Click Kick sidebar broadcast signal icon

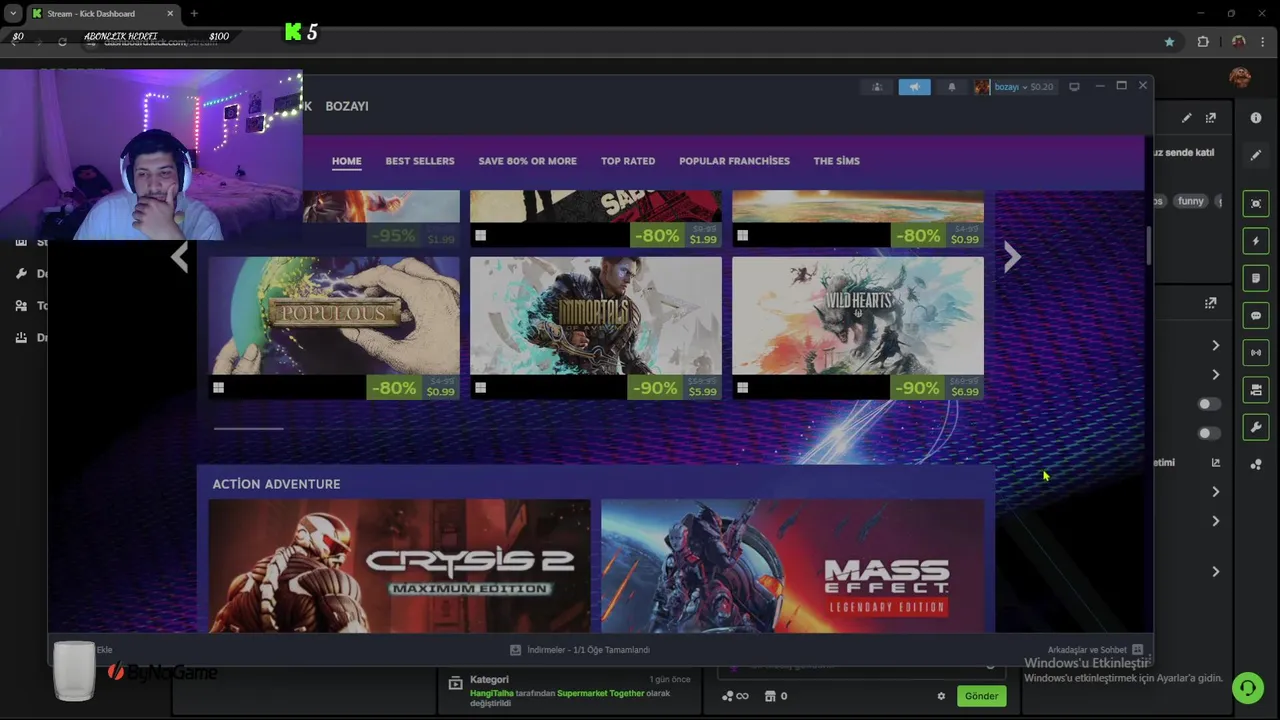coord(1256,353)
